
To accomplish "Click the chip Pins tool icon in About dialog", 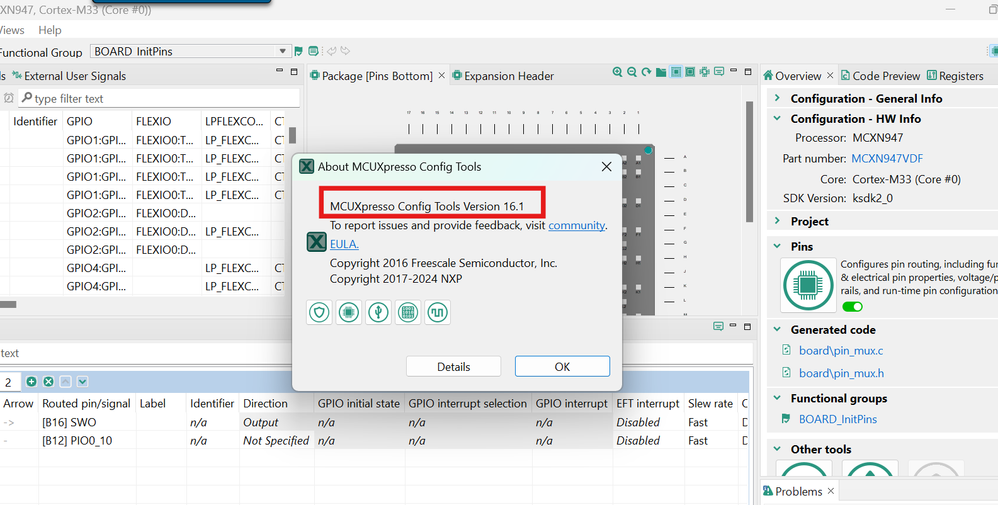I will click(349, 312).
